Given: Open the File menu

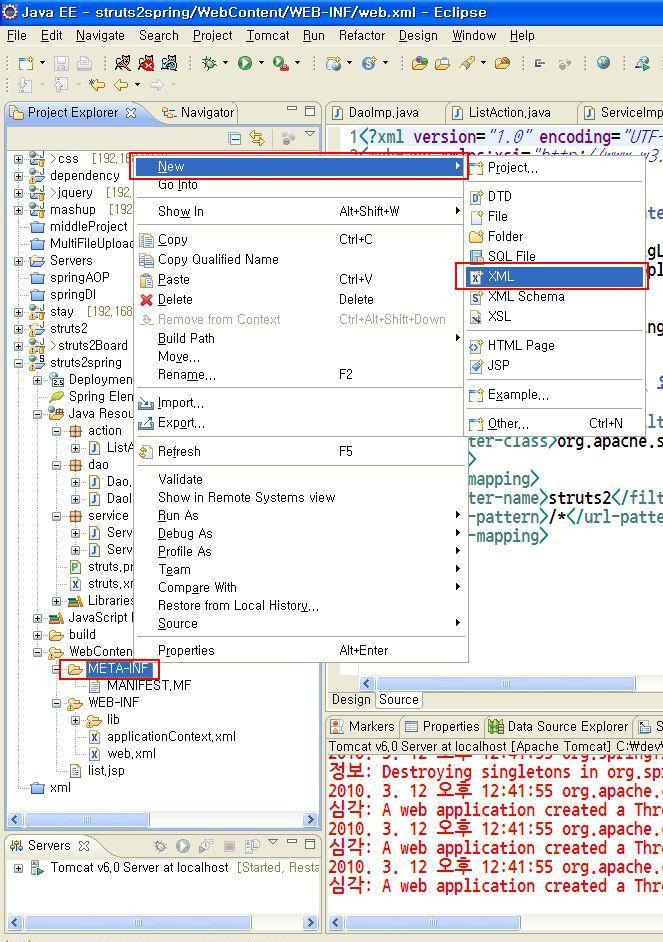Looking at the screenshot, I should pyautogui.click(x=17, y=35).
